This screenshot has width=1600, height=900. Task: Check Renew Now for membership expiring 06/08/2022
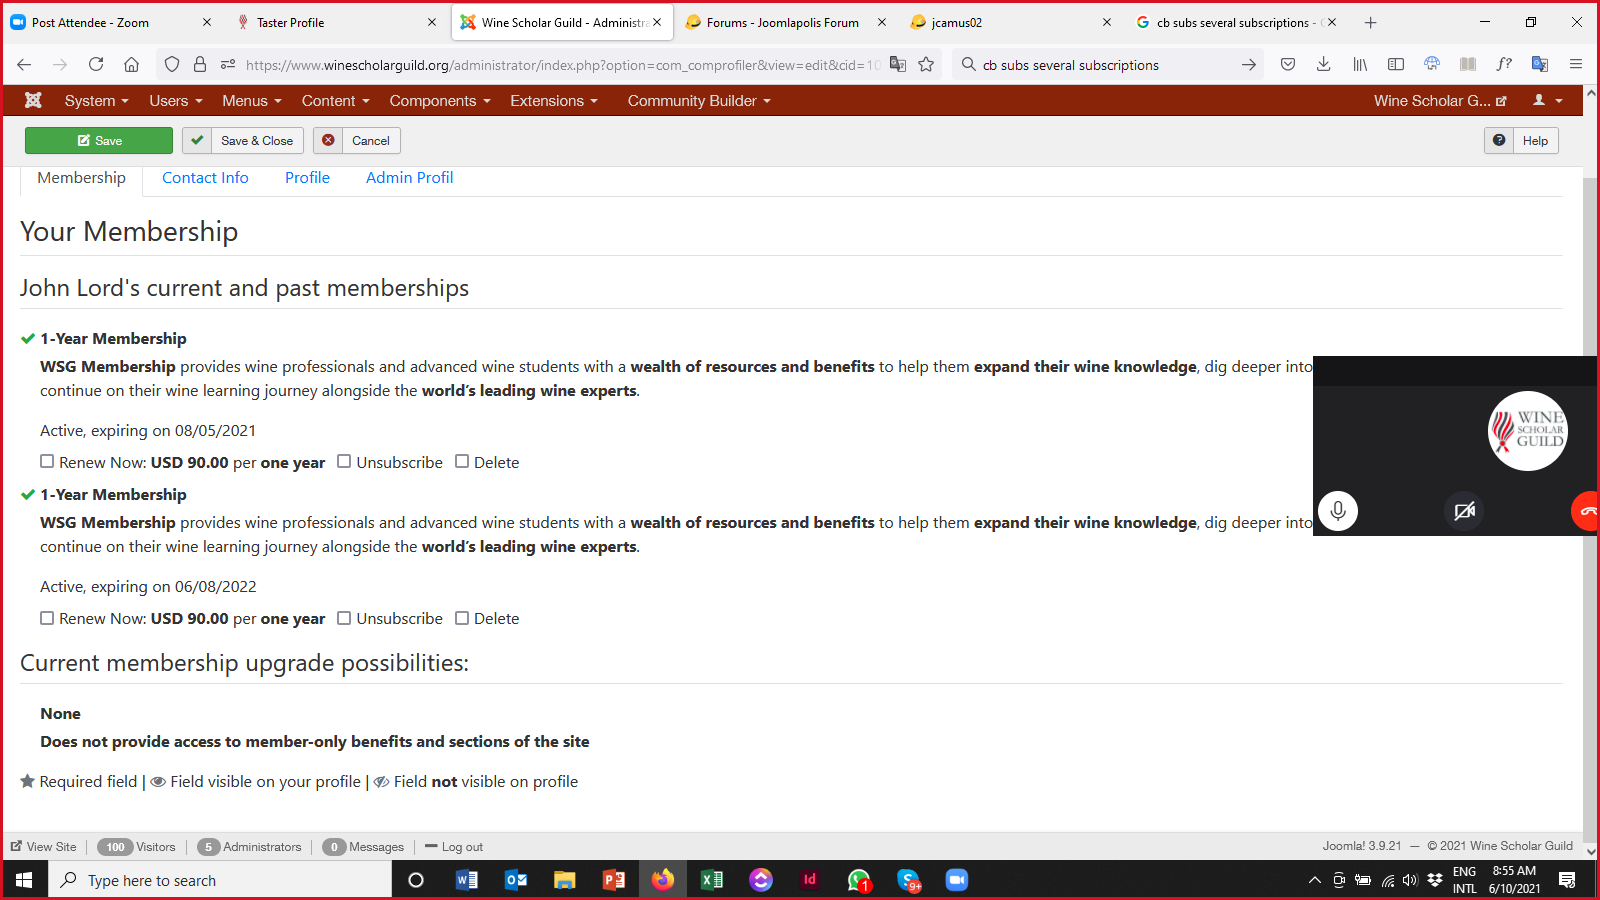(47, 618)
